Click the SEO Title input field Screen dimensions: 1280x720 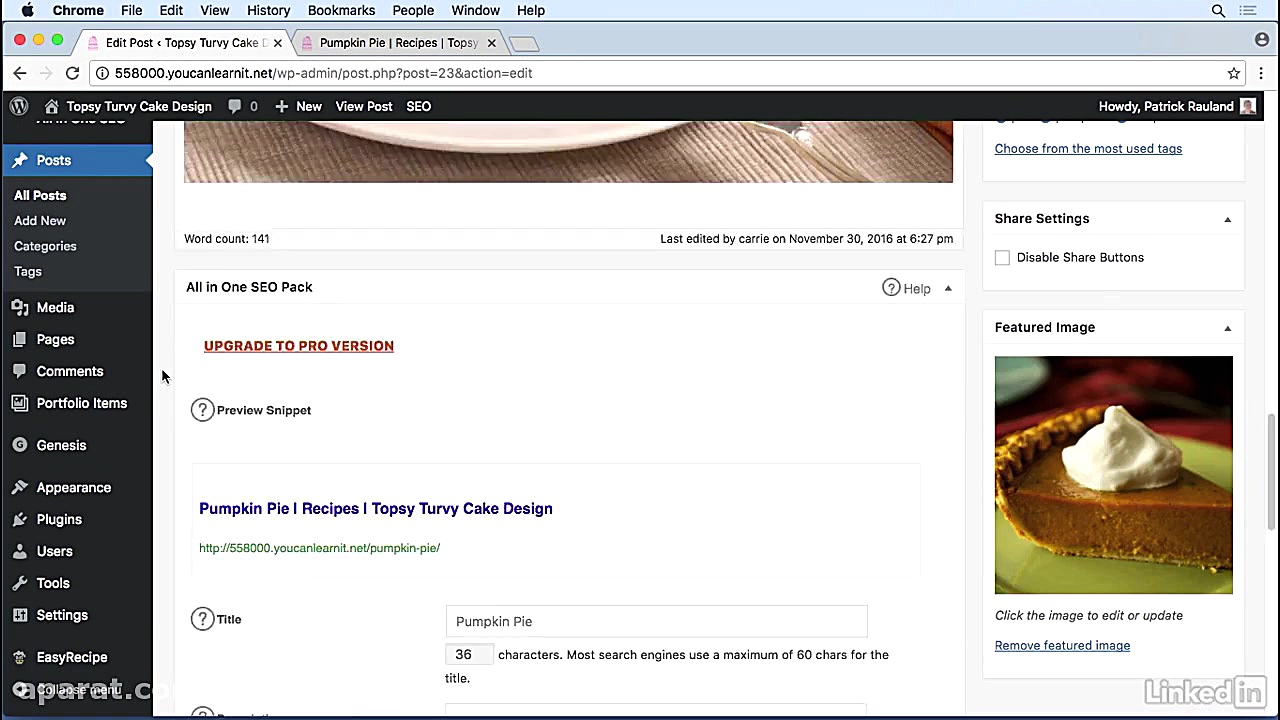[x=656, y=621]
